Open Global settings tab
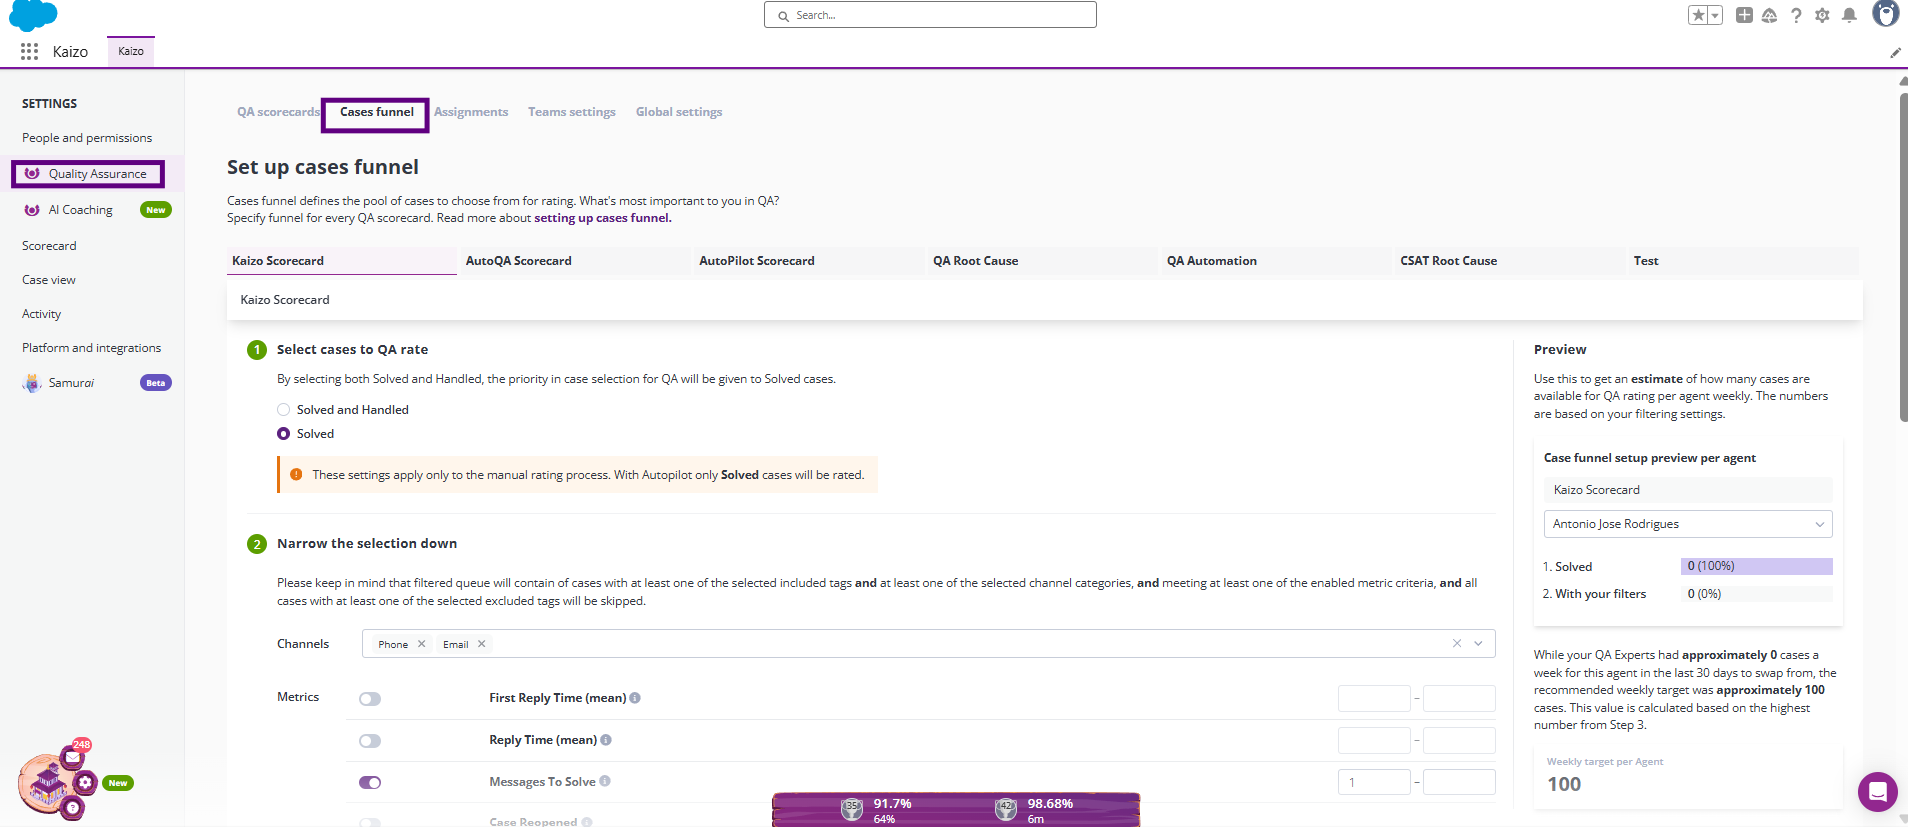 [679, 112]
